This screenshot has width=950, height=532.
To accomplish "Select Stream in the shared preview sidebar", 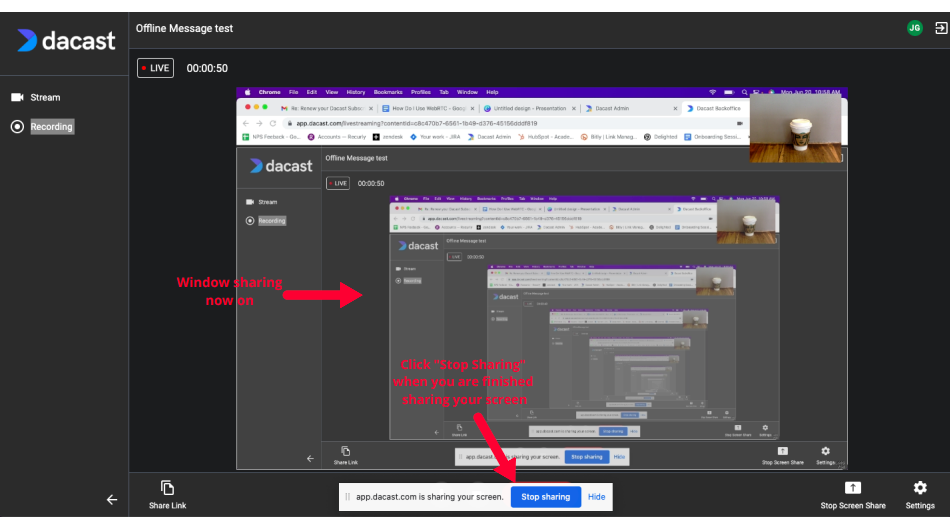I will tap(262, 202).
